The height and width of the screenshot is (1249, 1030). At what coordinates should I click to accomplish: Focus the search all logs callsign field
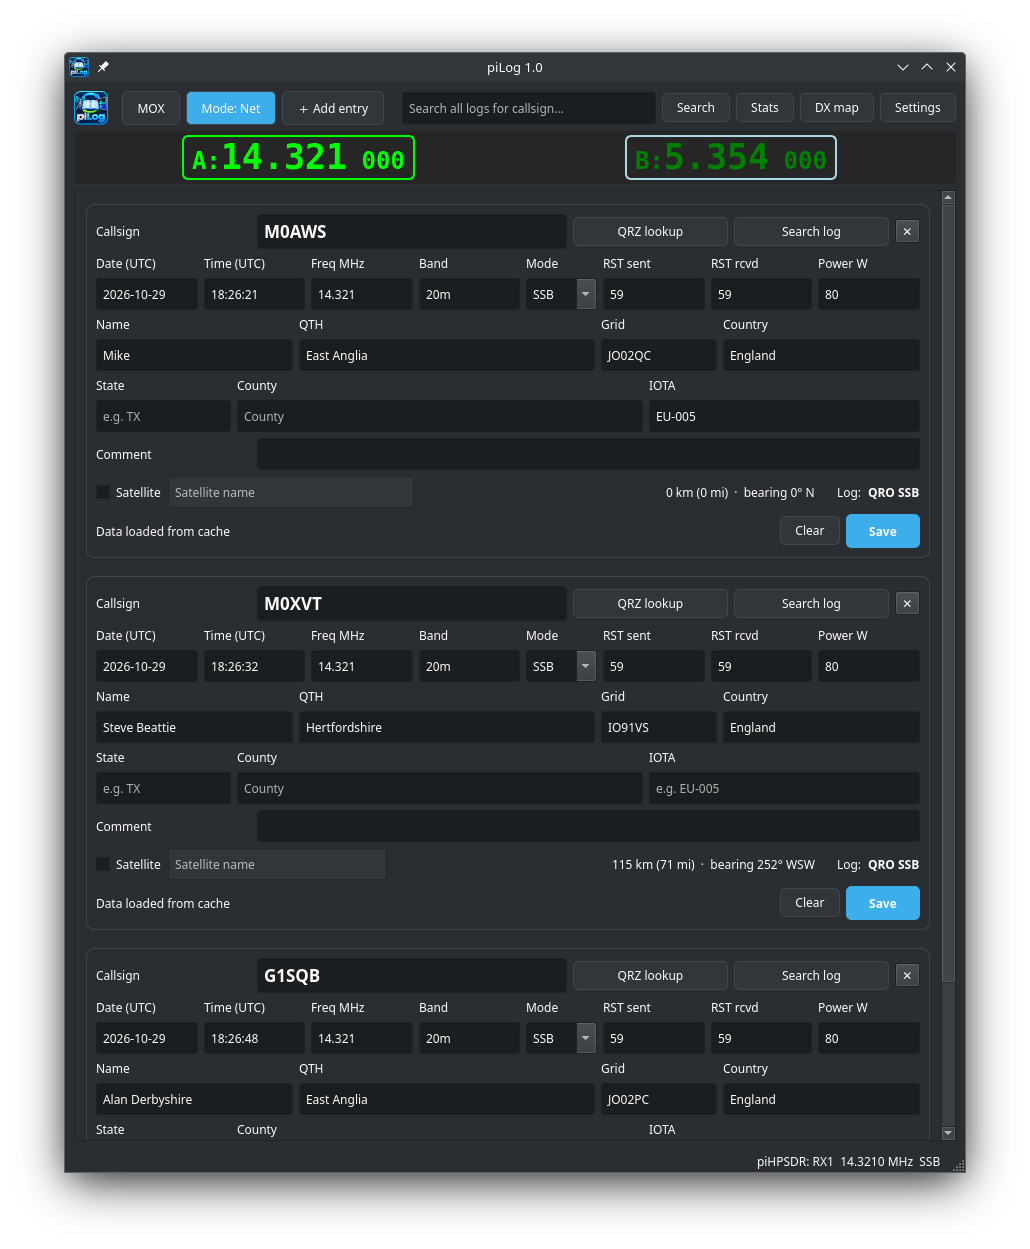(x=529, y=108)
